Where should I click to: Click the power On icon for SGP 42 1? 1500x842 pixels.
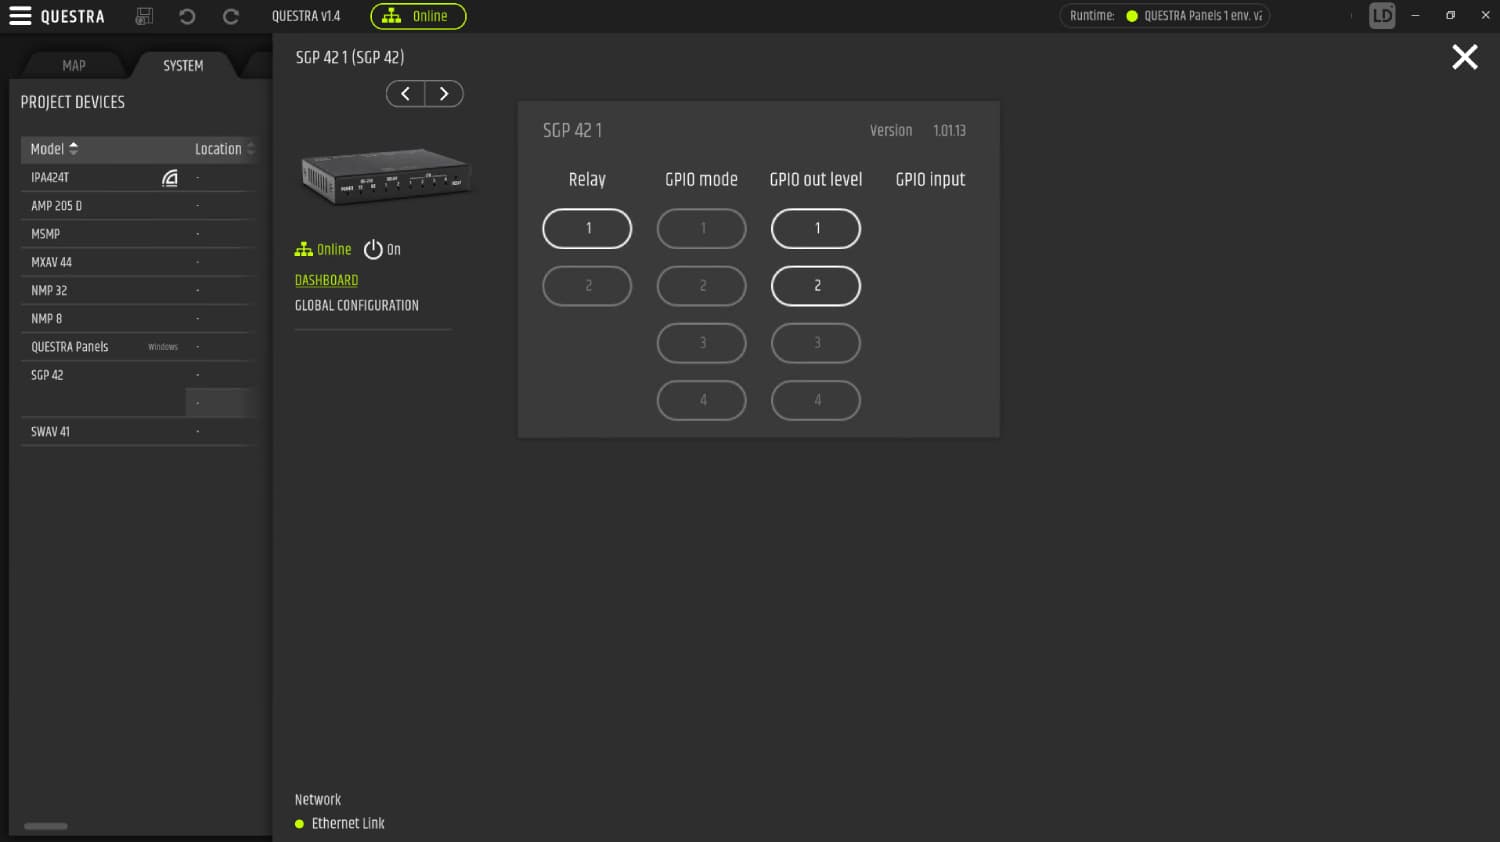point(371,249)
